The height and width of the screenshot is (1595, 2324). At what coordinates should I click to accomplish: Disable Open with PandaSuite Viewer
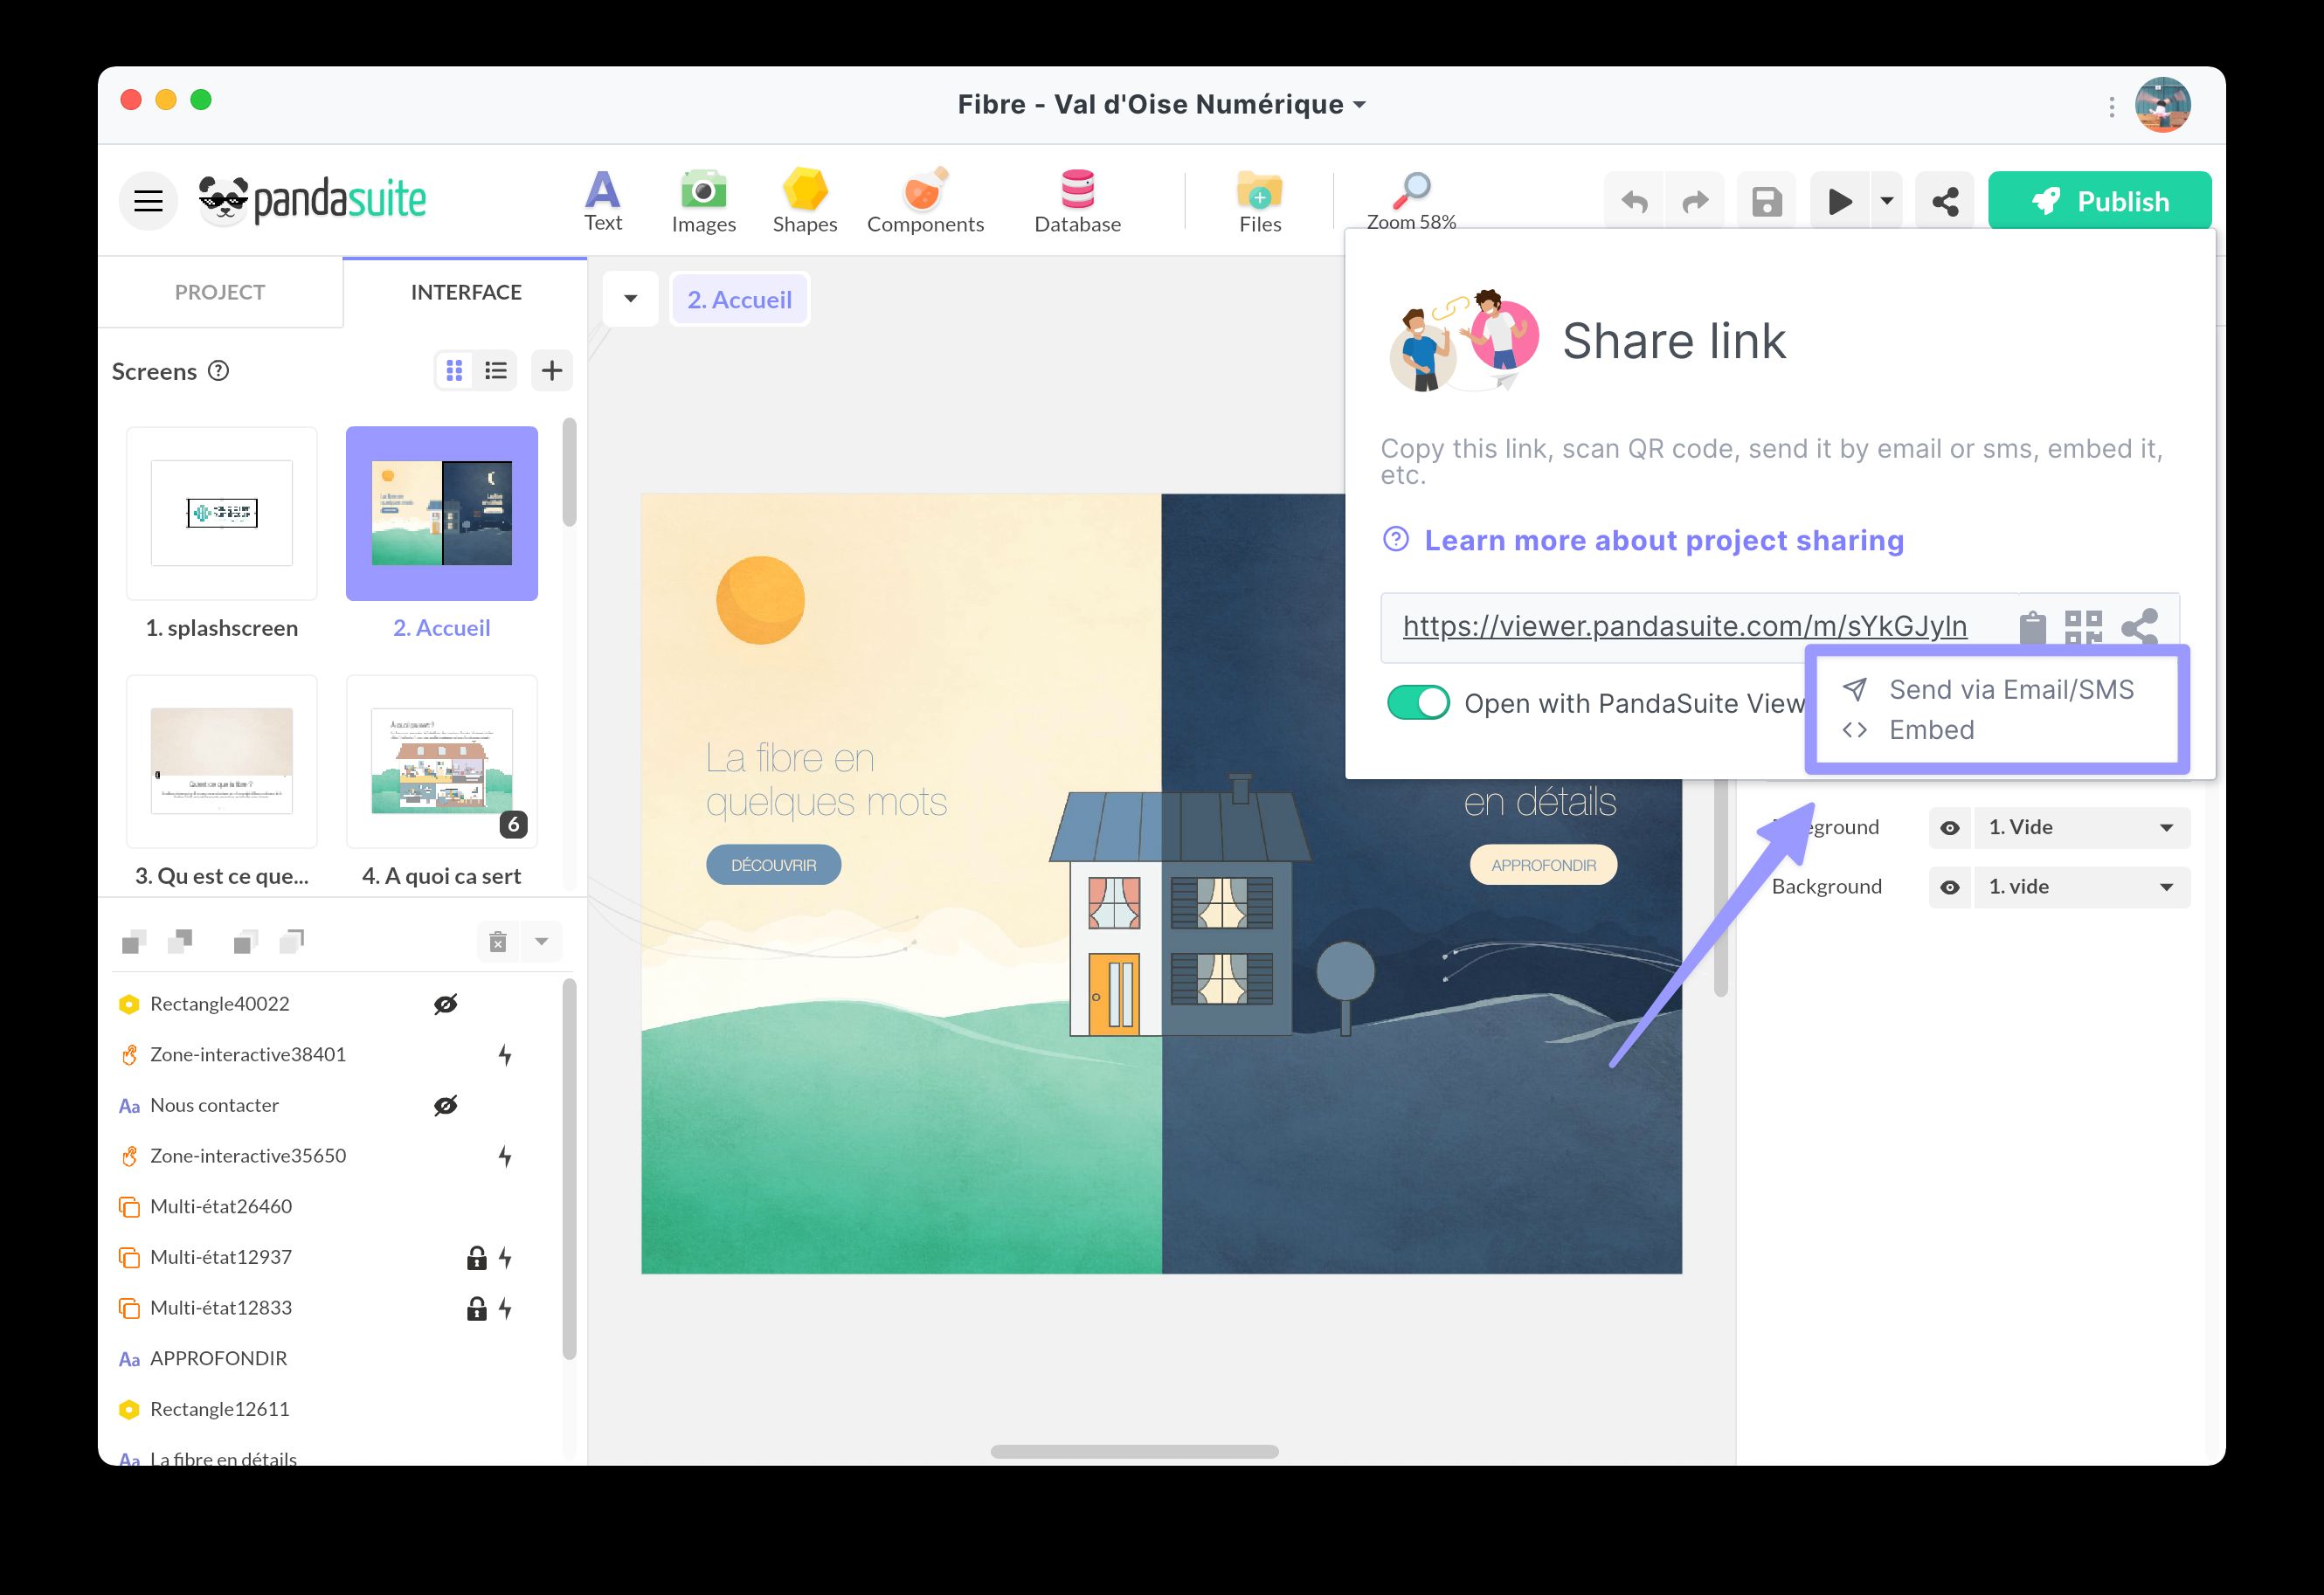(1418, 703)
